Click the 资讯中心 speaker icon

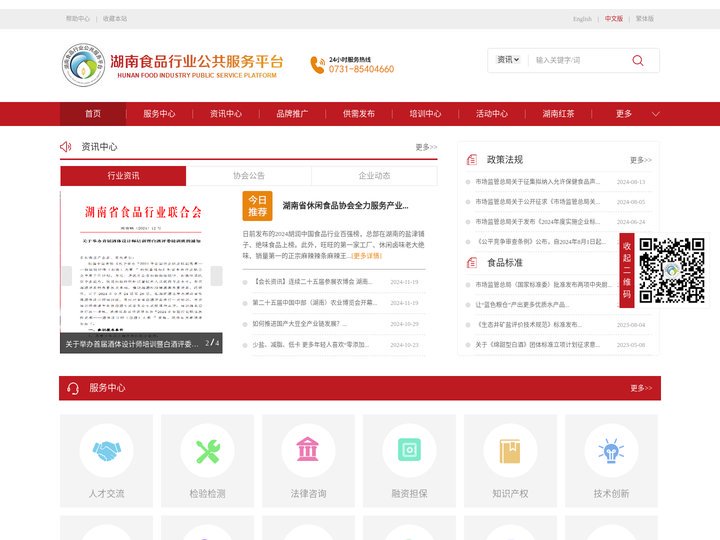[x=66, y=146]
